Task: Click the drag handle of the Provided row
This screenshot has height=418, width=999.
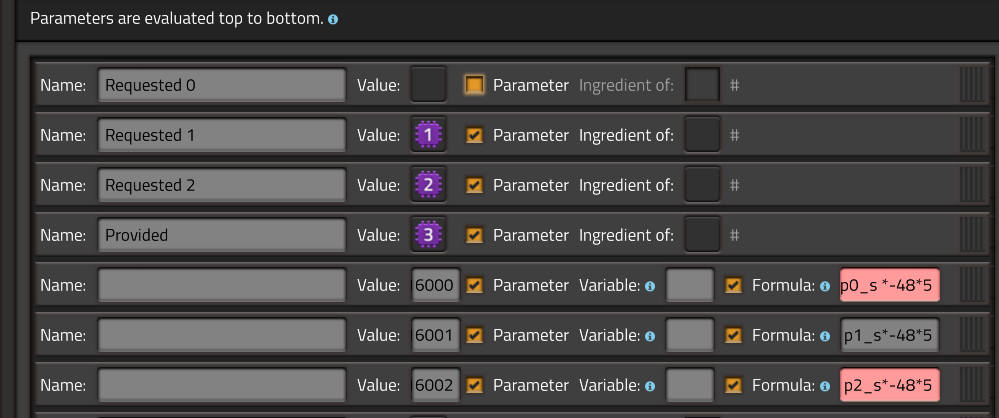Action: pos(972,235)
